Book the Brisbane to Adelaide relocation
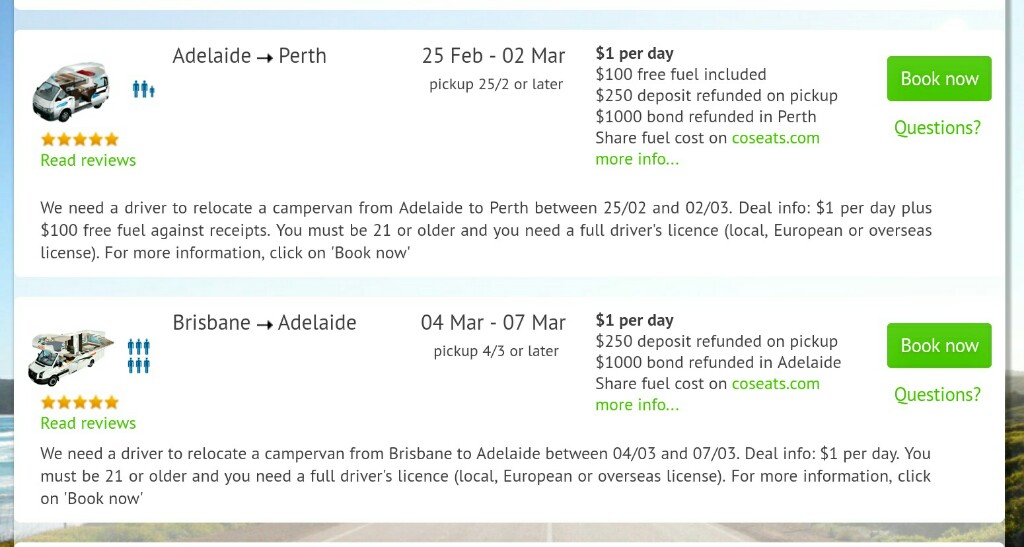 939,346
